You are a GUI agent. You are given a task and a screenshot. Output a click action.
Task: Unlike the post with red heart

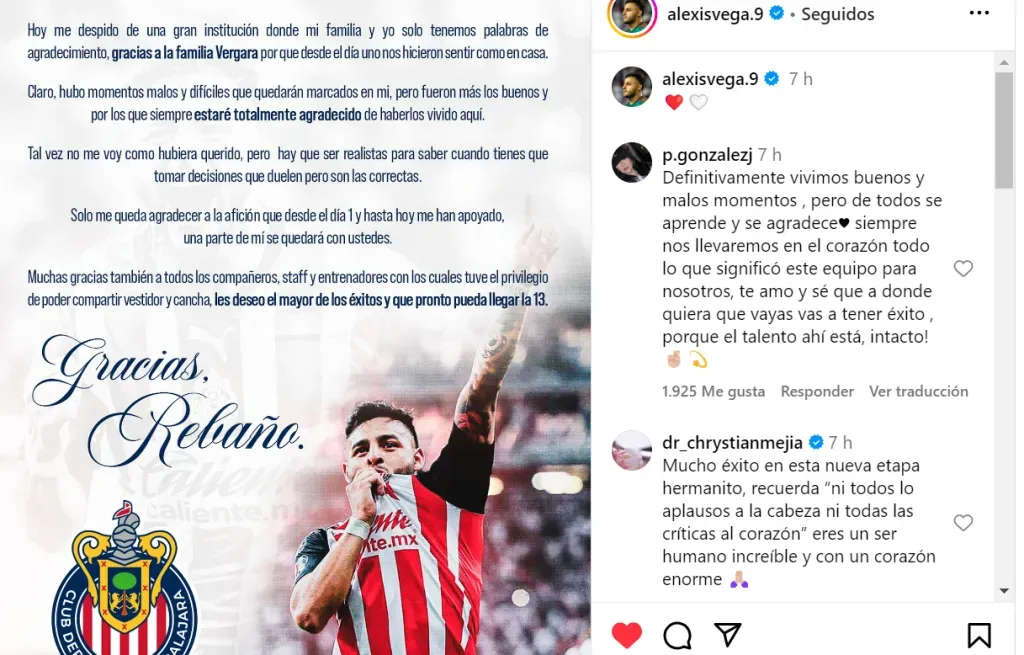pyautogui.click(x=626, y=635)
